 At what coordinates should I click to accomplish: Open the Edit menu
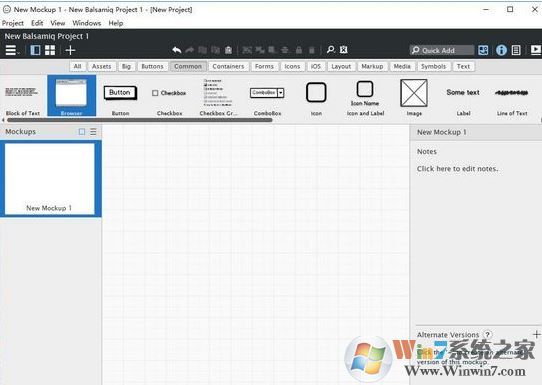[x=37, y=23]
